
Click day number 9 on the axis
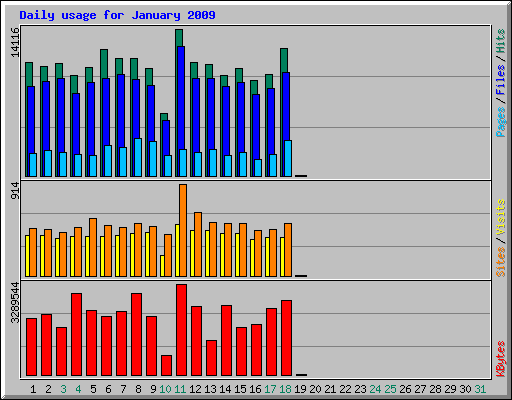tap(153, 389)
